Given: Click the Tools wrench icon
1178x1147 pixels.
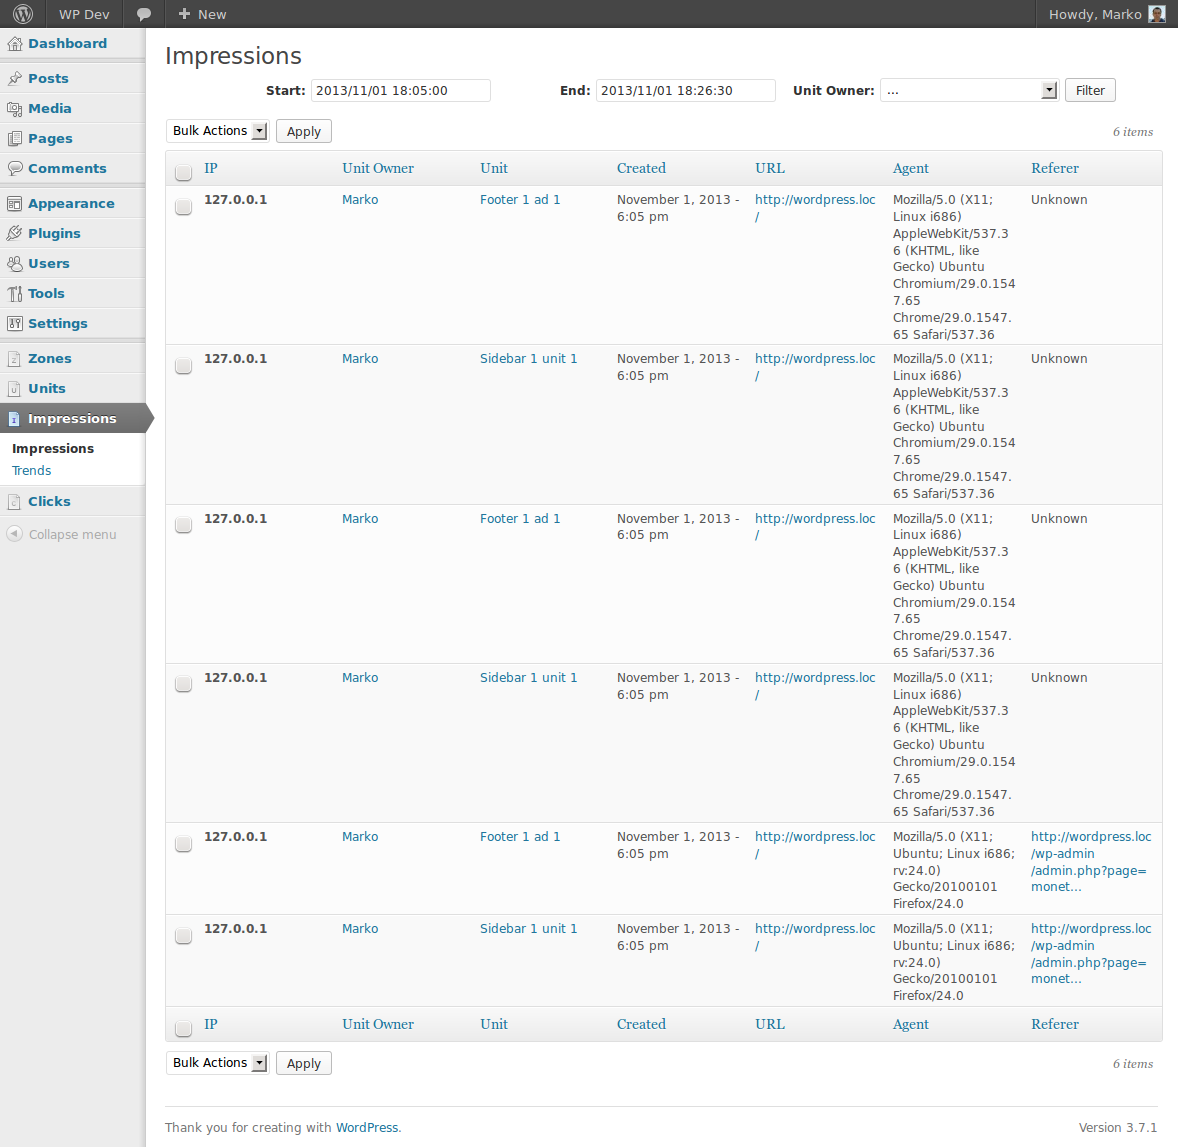Looking at the screenshot, I should click(14, 294).
